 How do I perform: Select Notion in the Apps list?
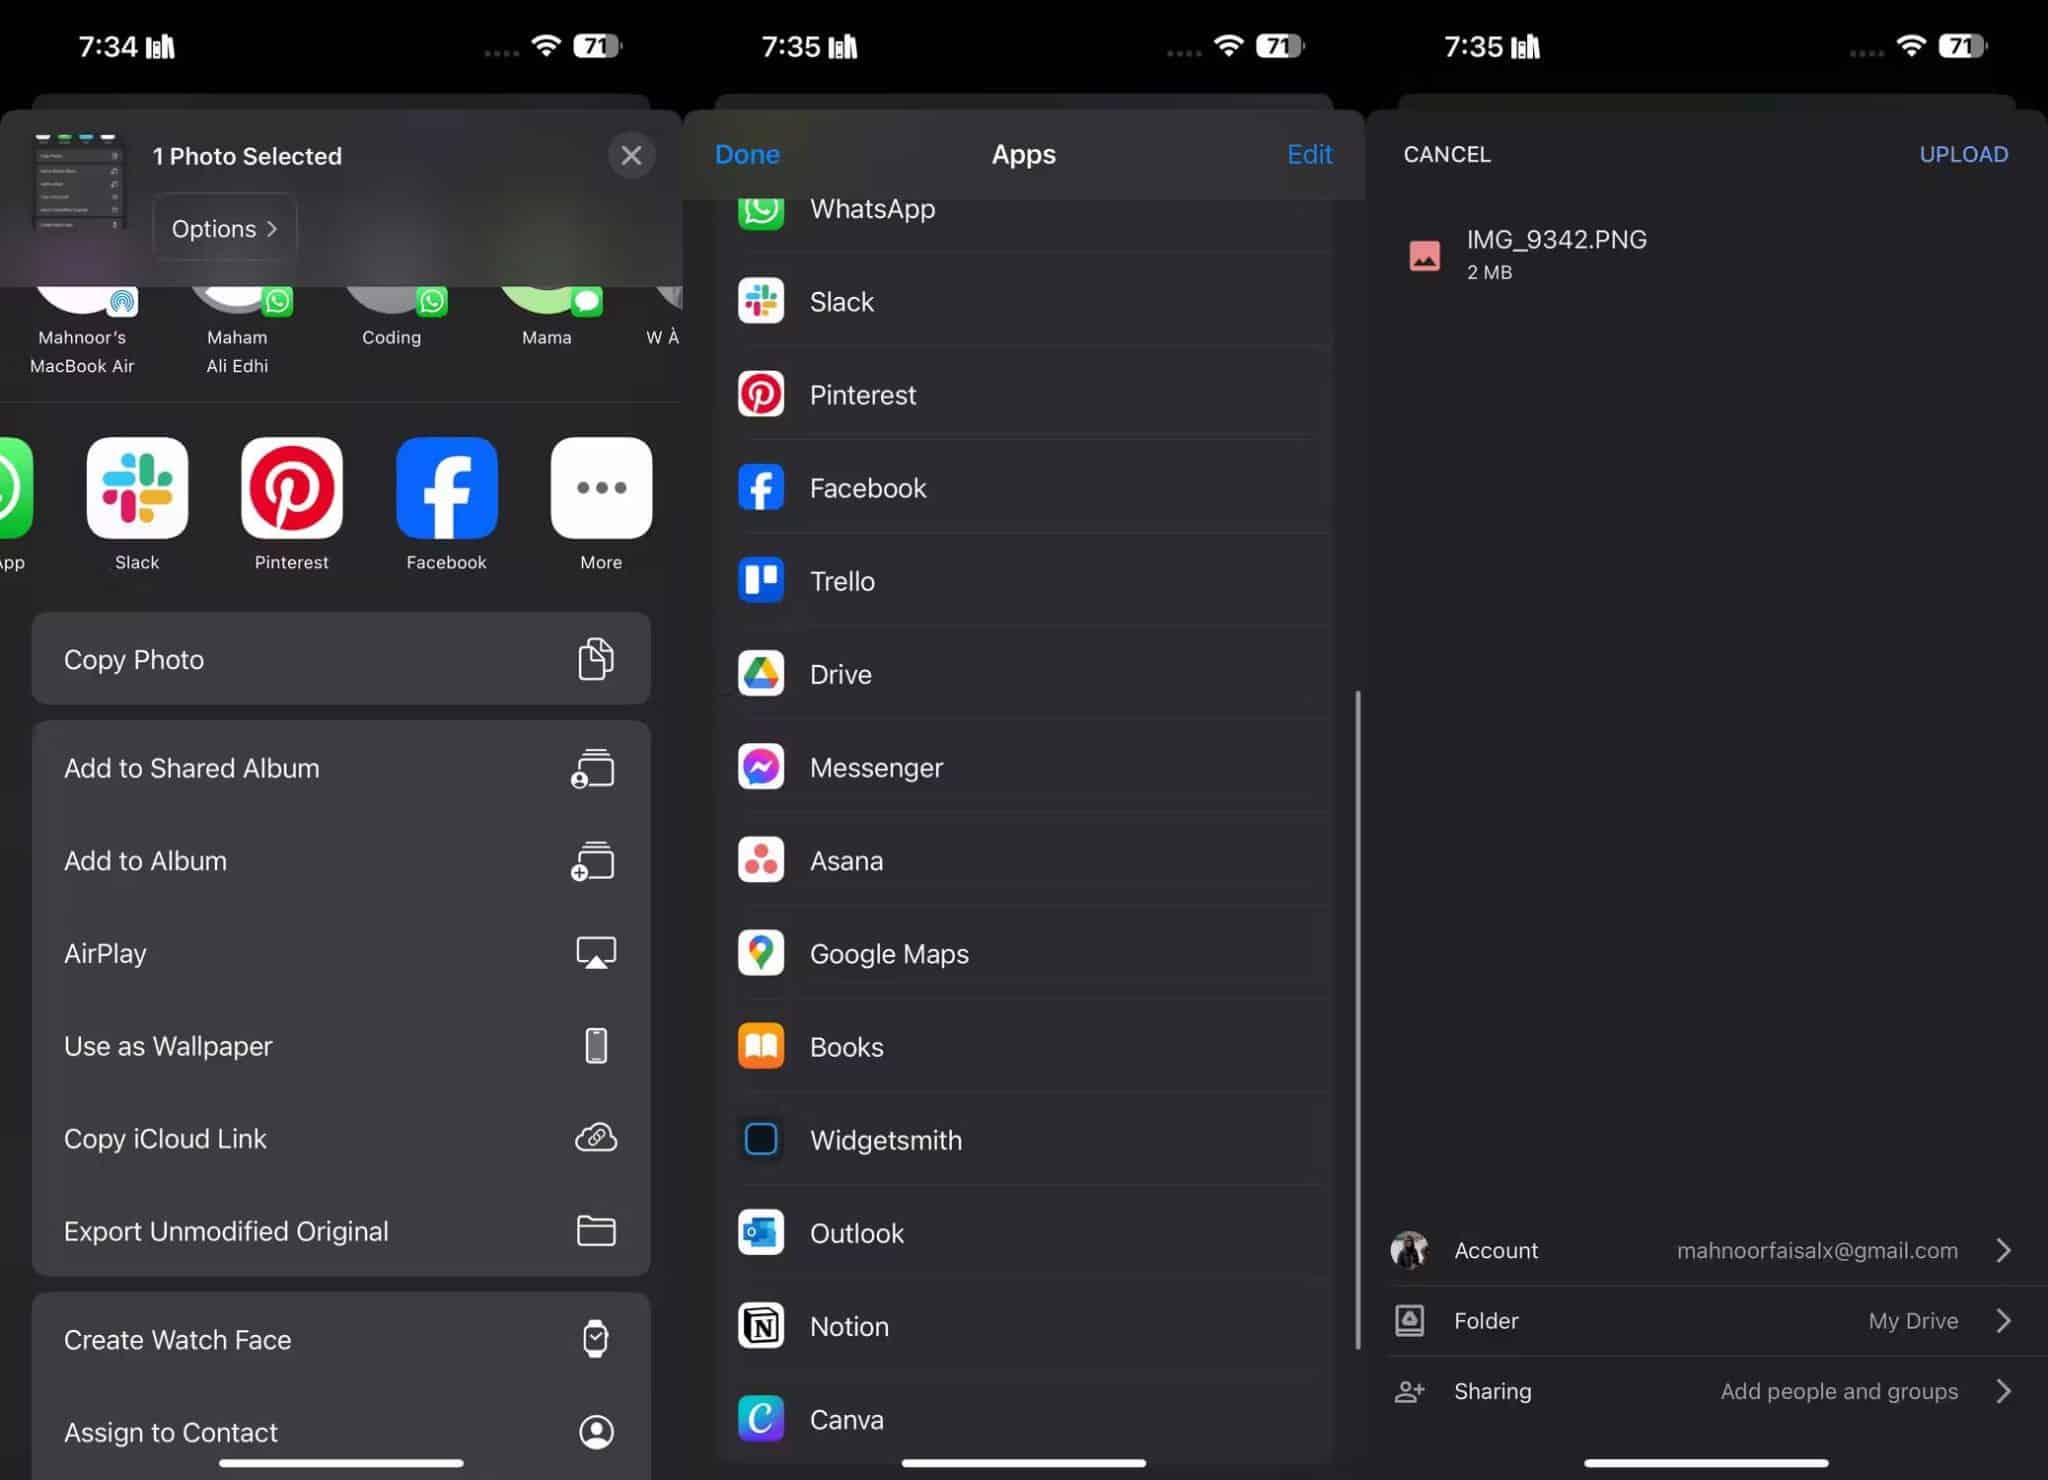[x=849, y=1326]
